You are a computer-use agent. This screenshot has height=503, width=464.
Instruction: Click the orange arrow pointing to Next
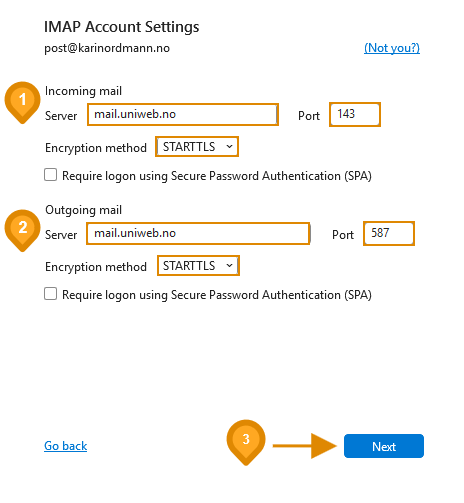[x=305, y=446]
